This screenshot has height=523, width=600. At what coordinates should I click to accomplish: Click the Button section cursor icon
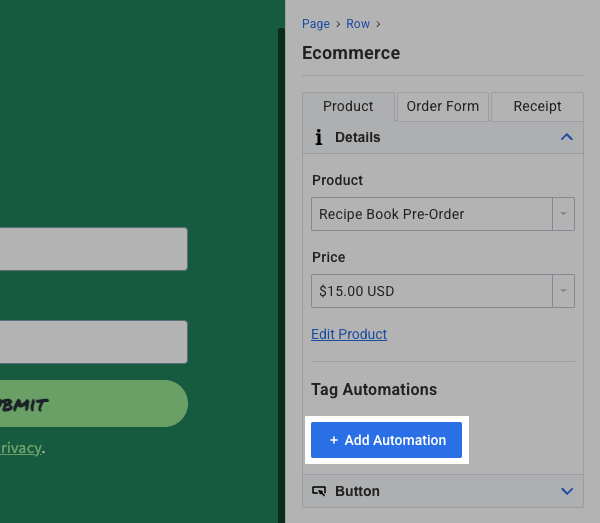[320, 491]
